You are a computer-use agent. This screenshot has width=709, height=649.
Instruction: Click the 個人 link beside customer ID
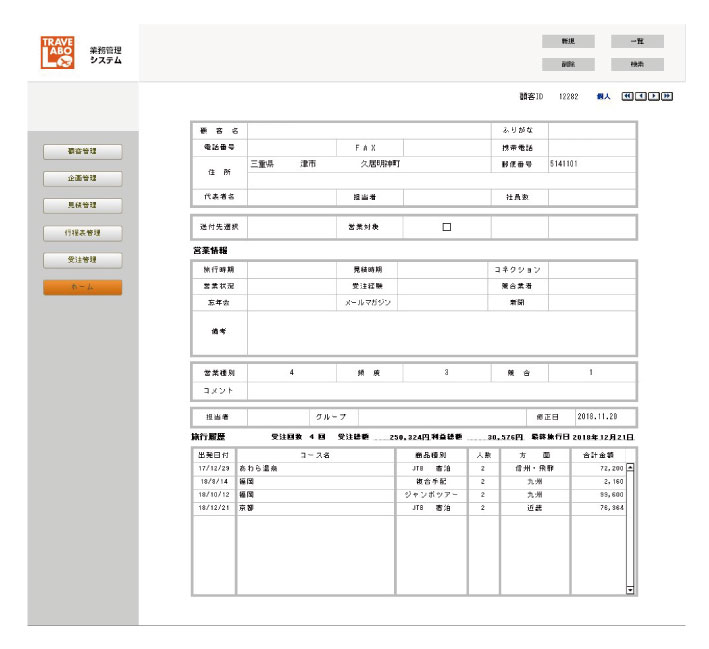coord(603,97)
